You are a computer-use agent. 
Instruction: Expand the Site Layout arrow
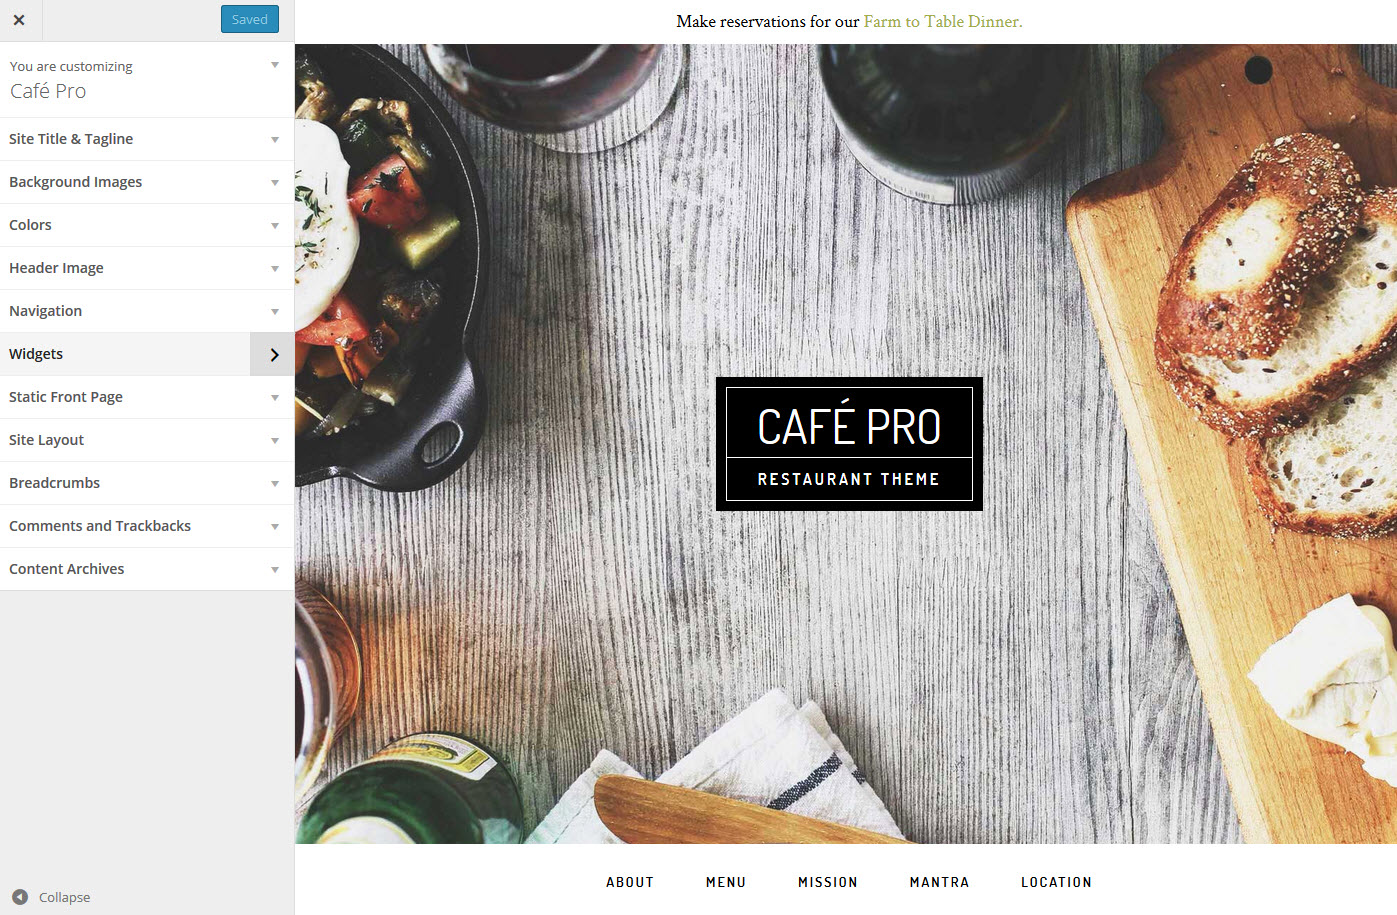(x=275, y=441)
